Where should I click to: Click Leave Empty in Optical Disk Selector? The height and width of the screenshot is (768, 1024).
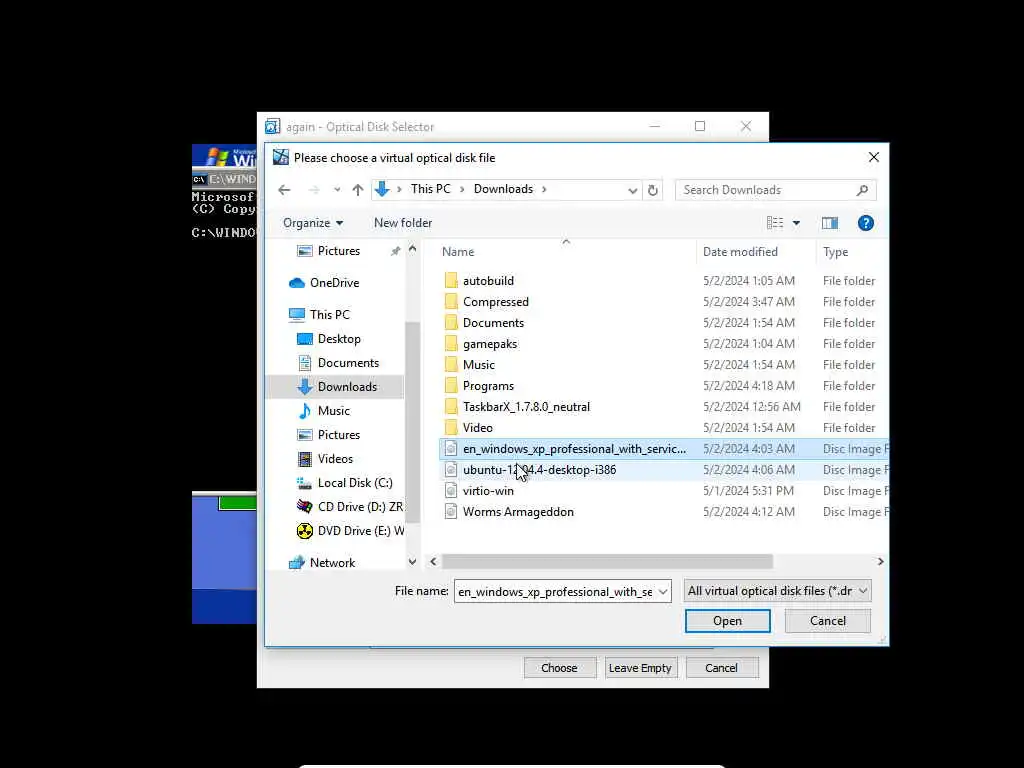[x=640, y=668]
